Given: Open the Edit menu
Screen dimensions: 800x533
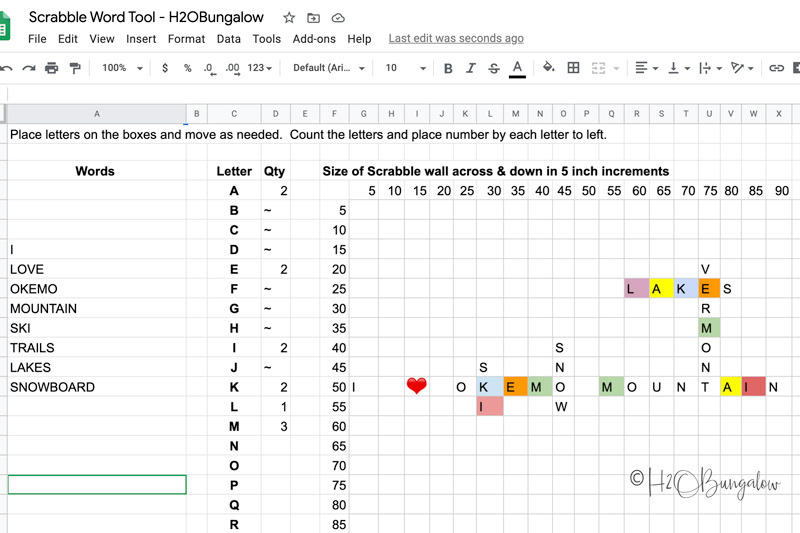Looking at the screenshot, I should (68, 39).
